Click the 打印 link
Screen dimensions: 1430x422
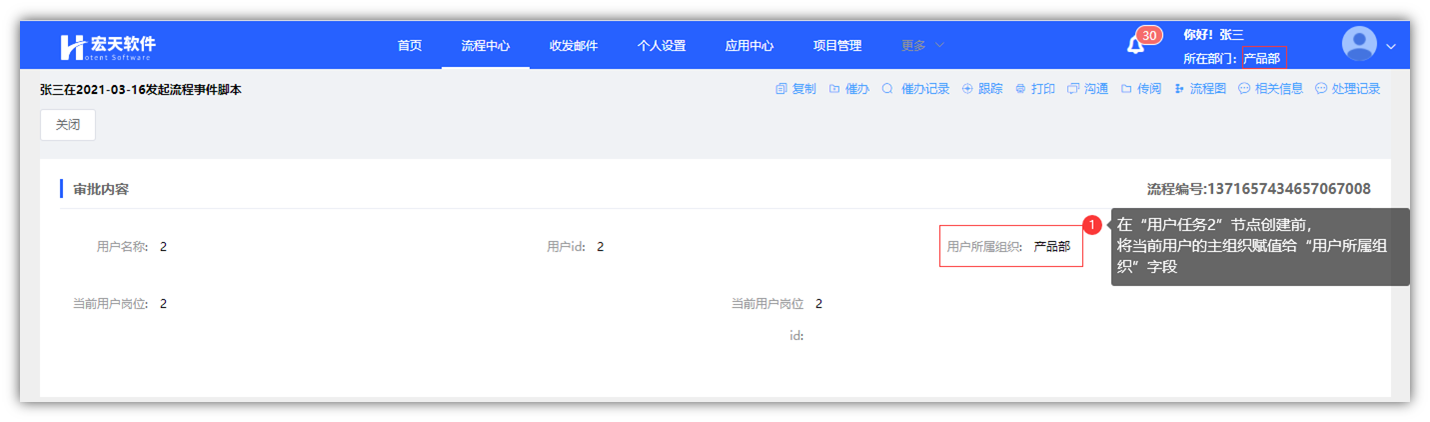[1043, 89]
